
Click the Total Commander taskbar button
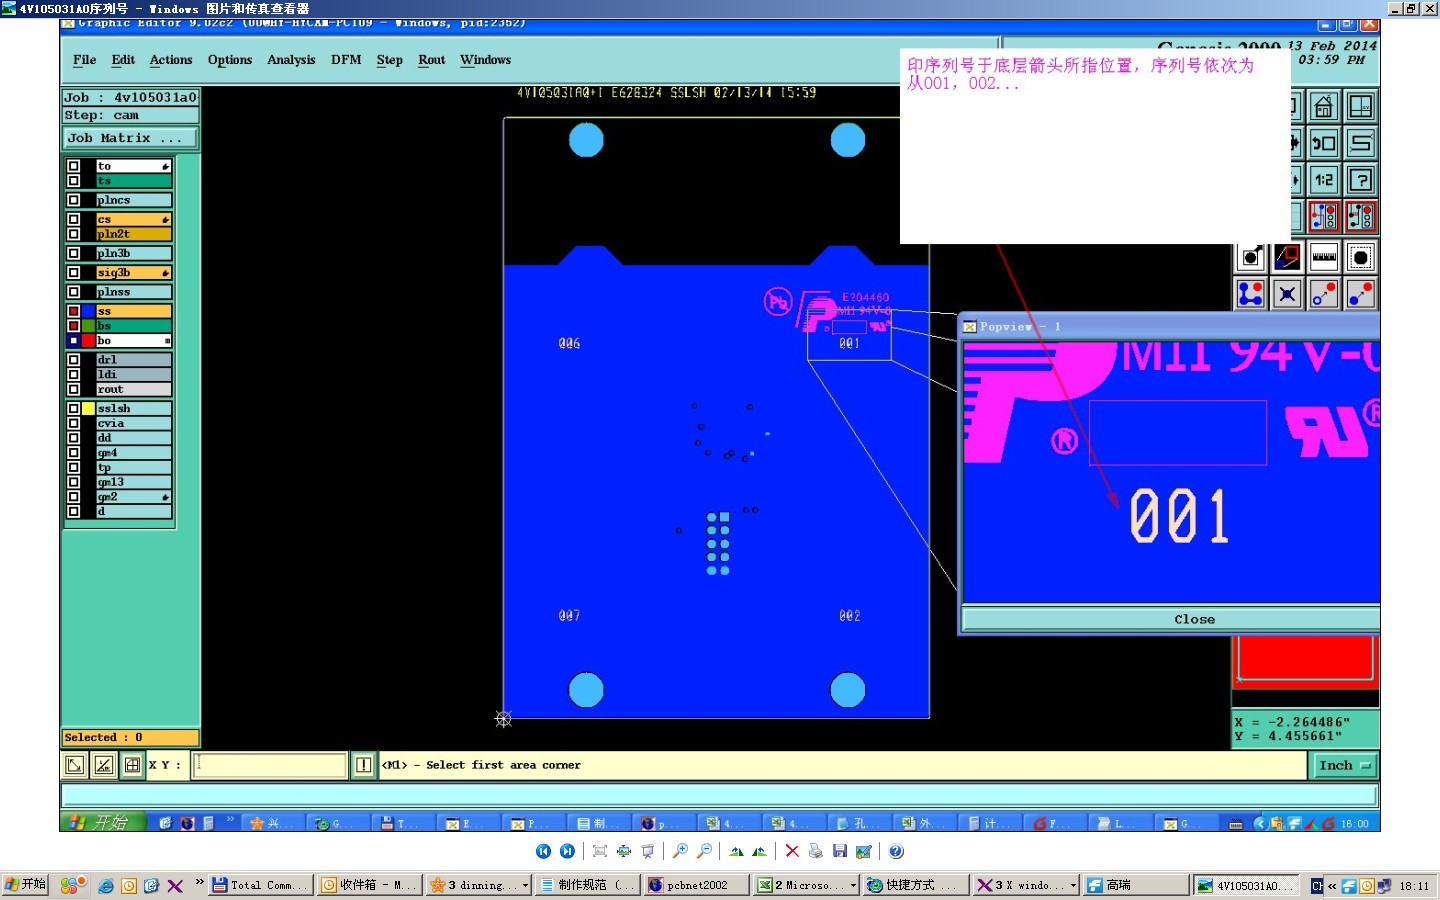260,885
